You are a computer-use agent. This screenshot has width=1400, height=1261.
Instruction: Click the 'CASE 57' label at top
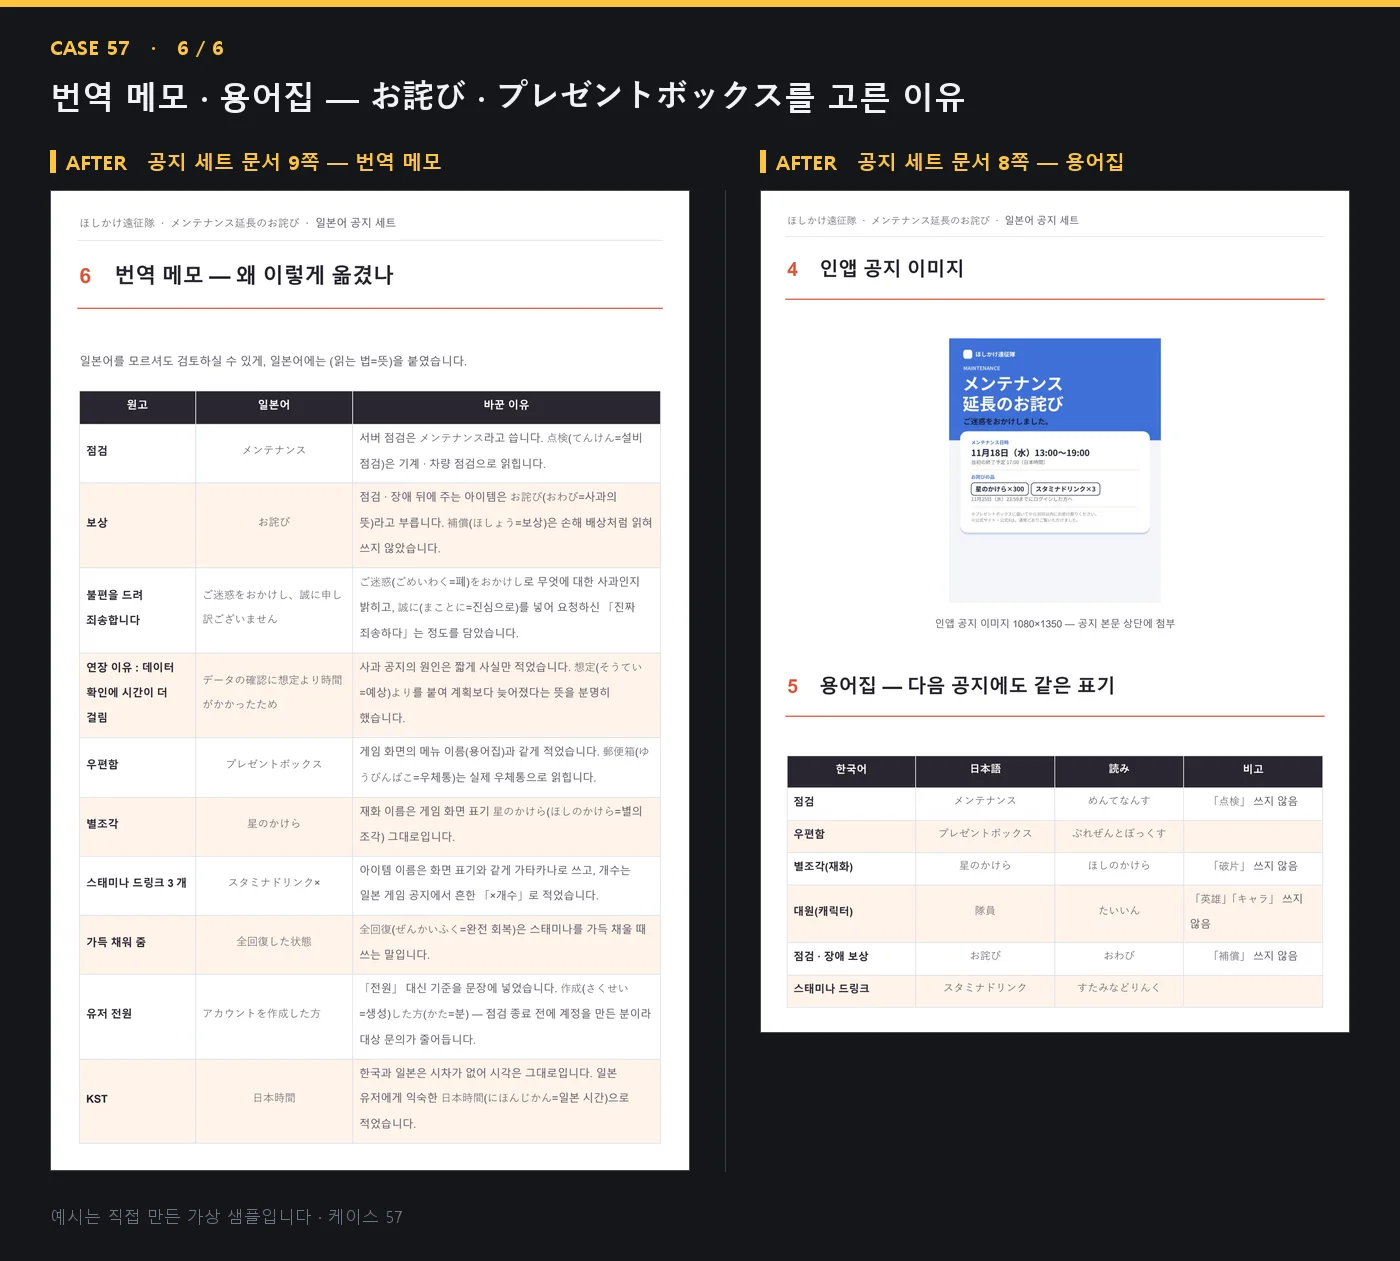click(90, 48)
